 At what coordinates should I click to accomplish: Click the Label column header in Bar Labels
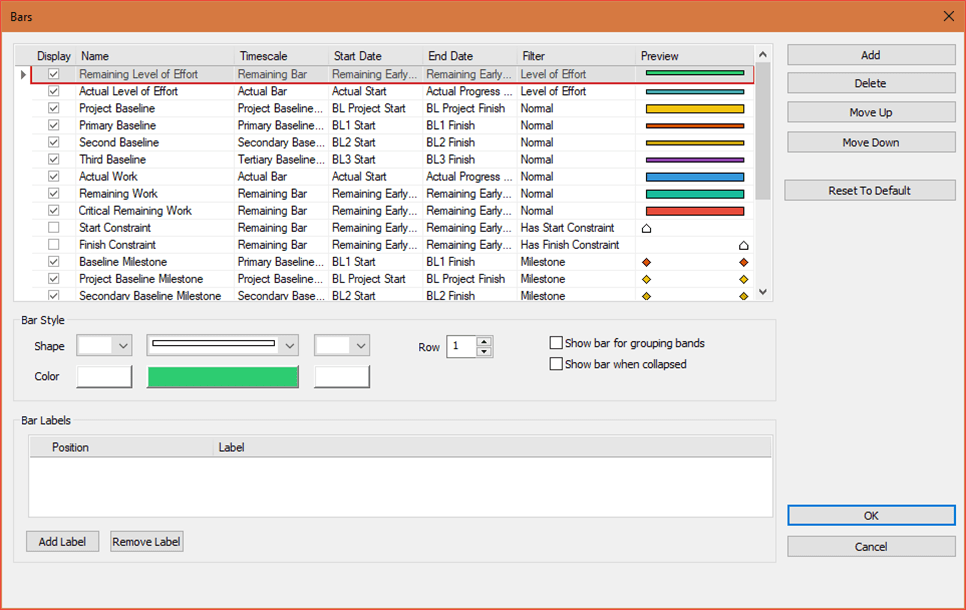492,447
